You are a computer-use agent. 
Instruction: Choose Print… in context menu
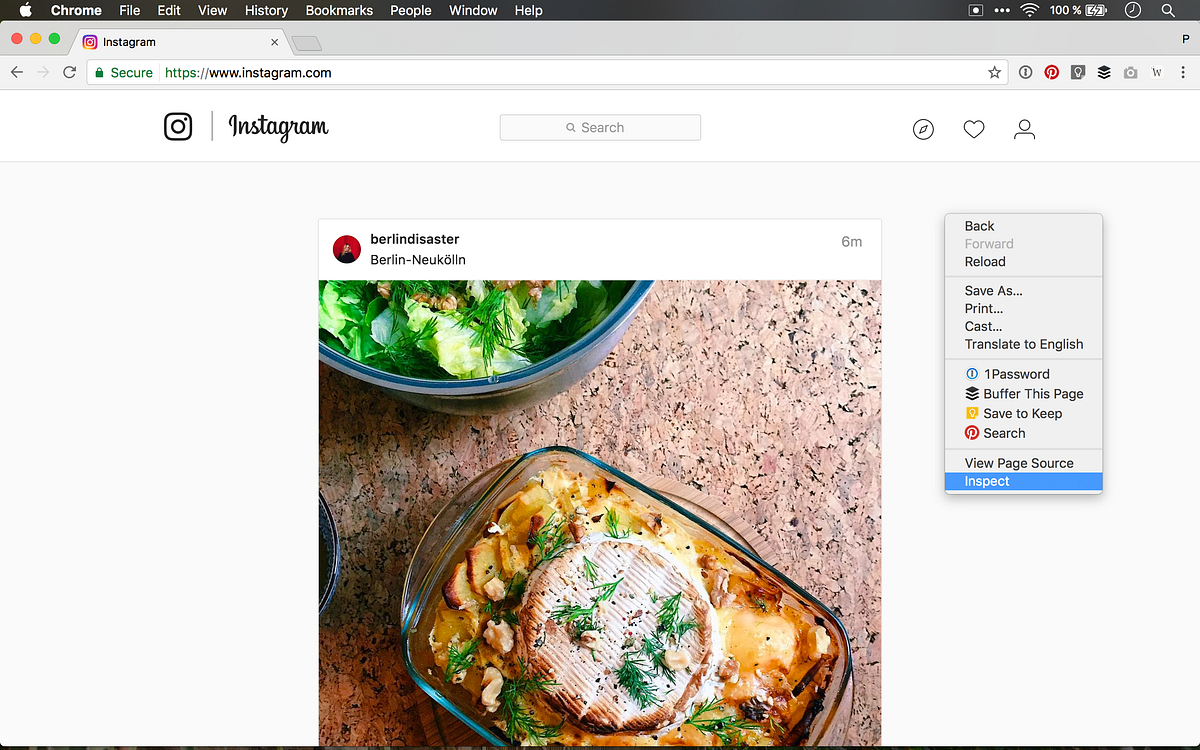pos(1023,309)
